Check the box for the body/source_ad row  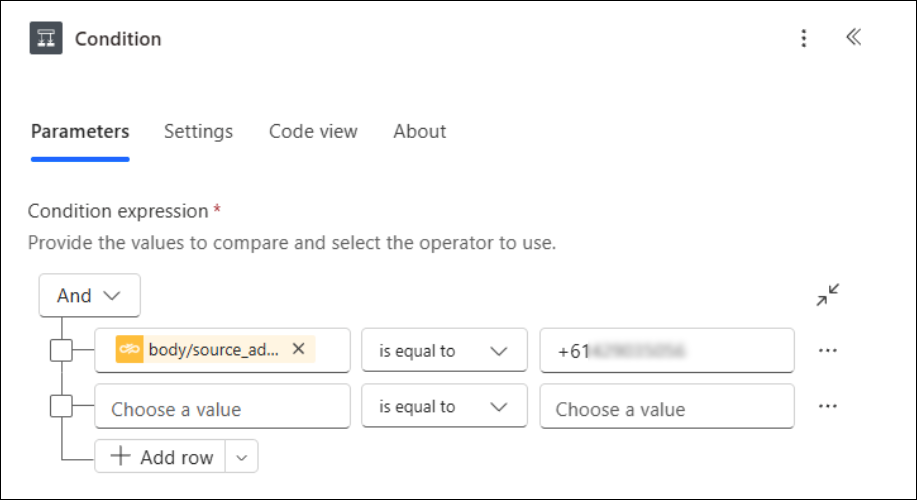click(x=61, y=350)
